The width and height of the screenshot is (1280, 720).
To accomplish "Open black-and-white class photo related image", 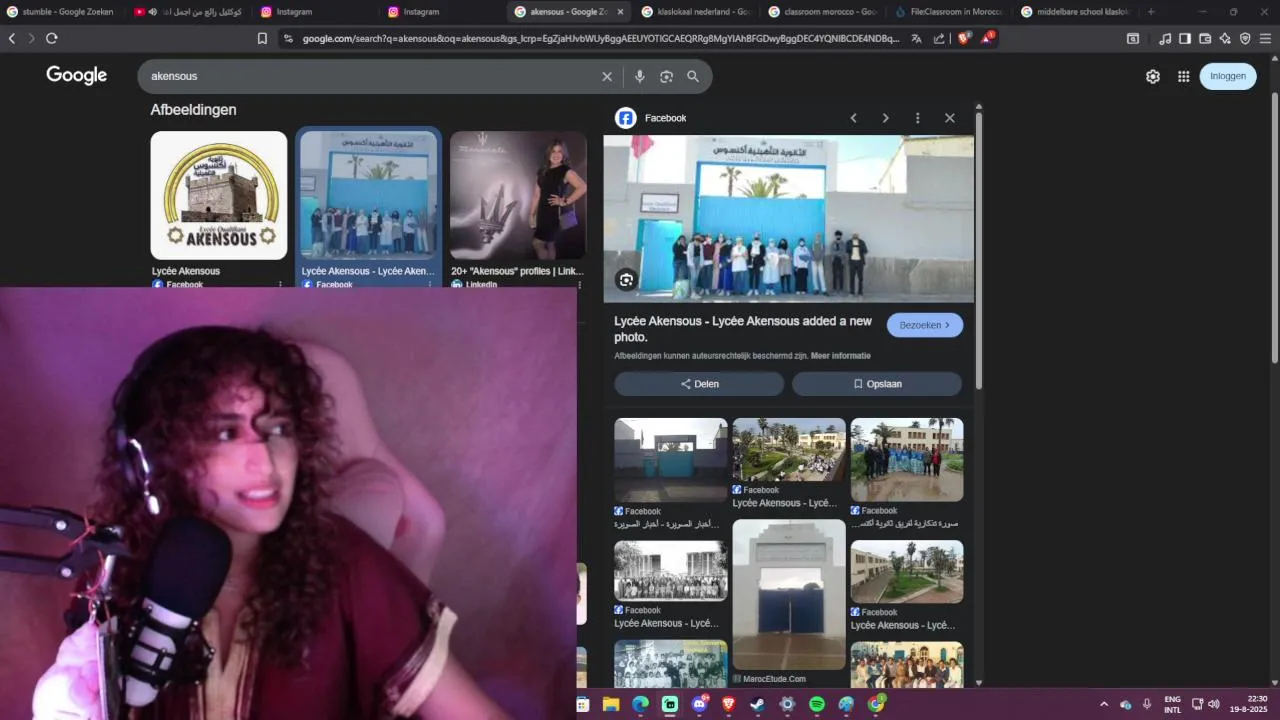I will pos(671,571).
